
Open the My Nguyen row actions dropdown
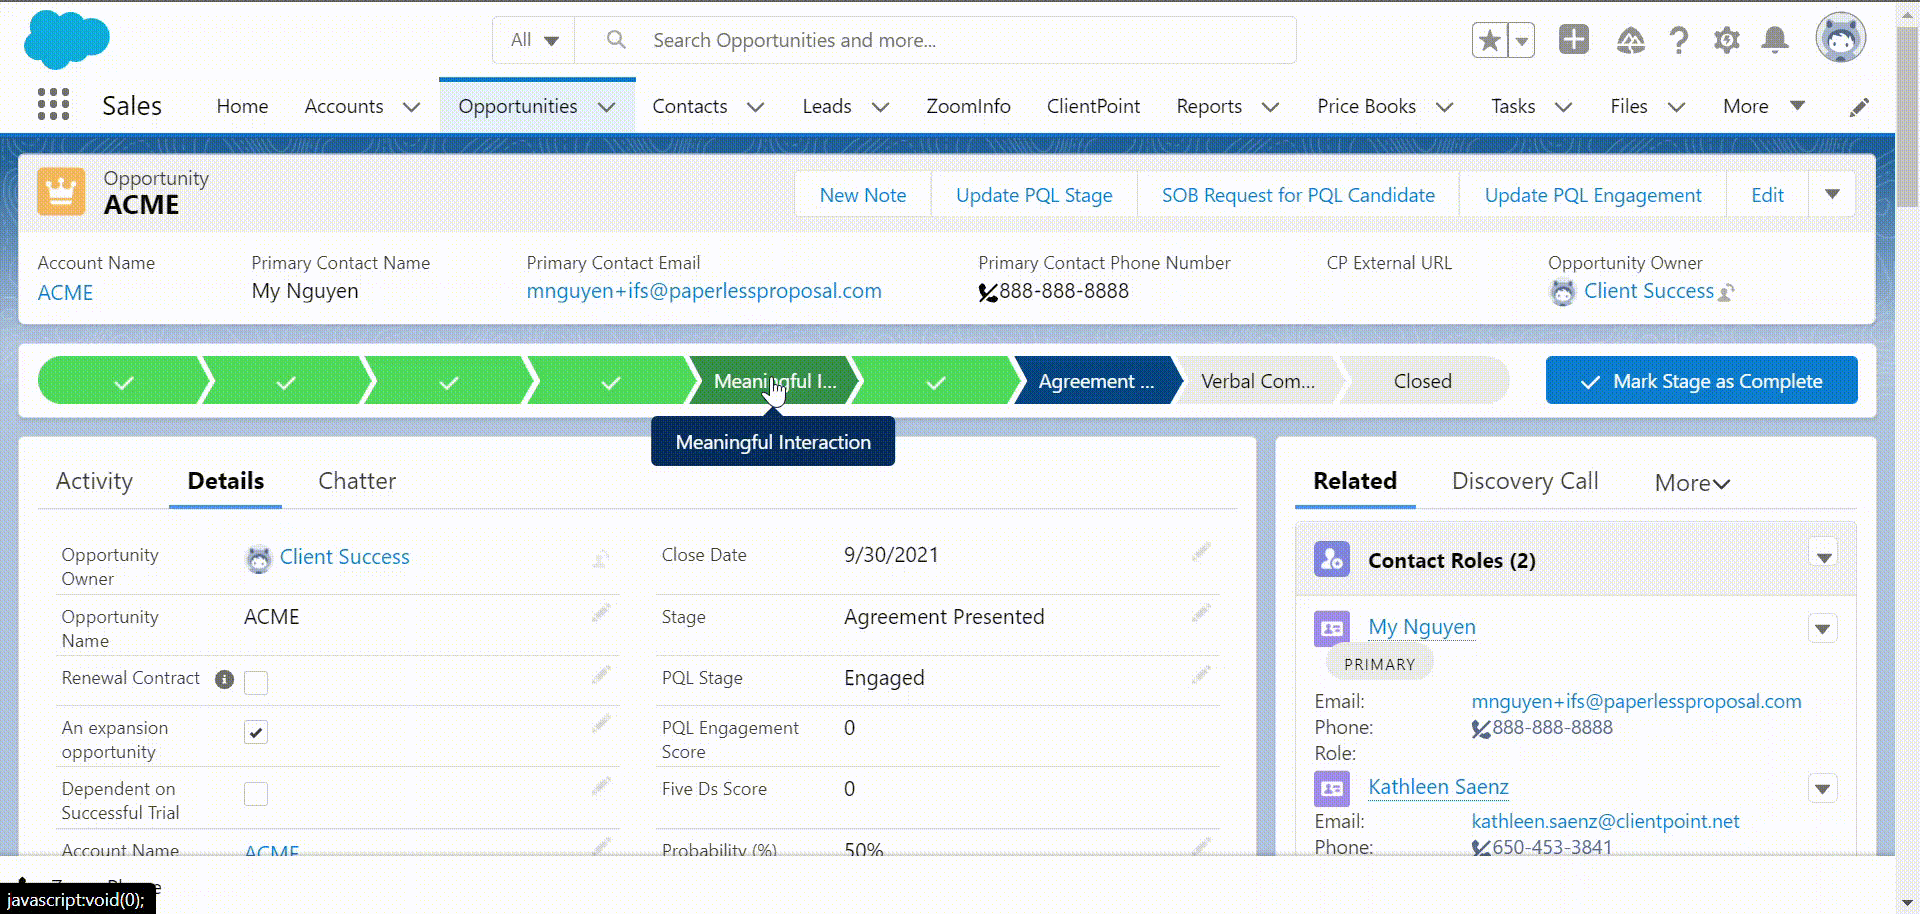tap(1823, 629)
